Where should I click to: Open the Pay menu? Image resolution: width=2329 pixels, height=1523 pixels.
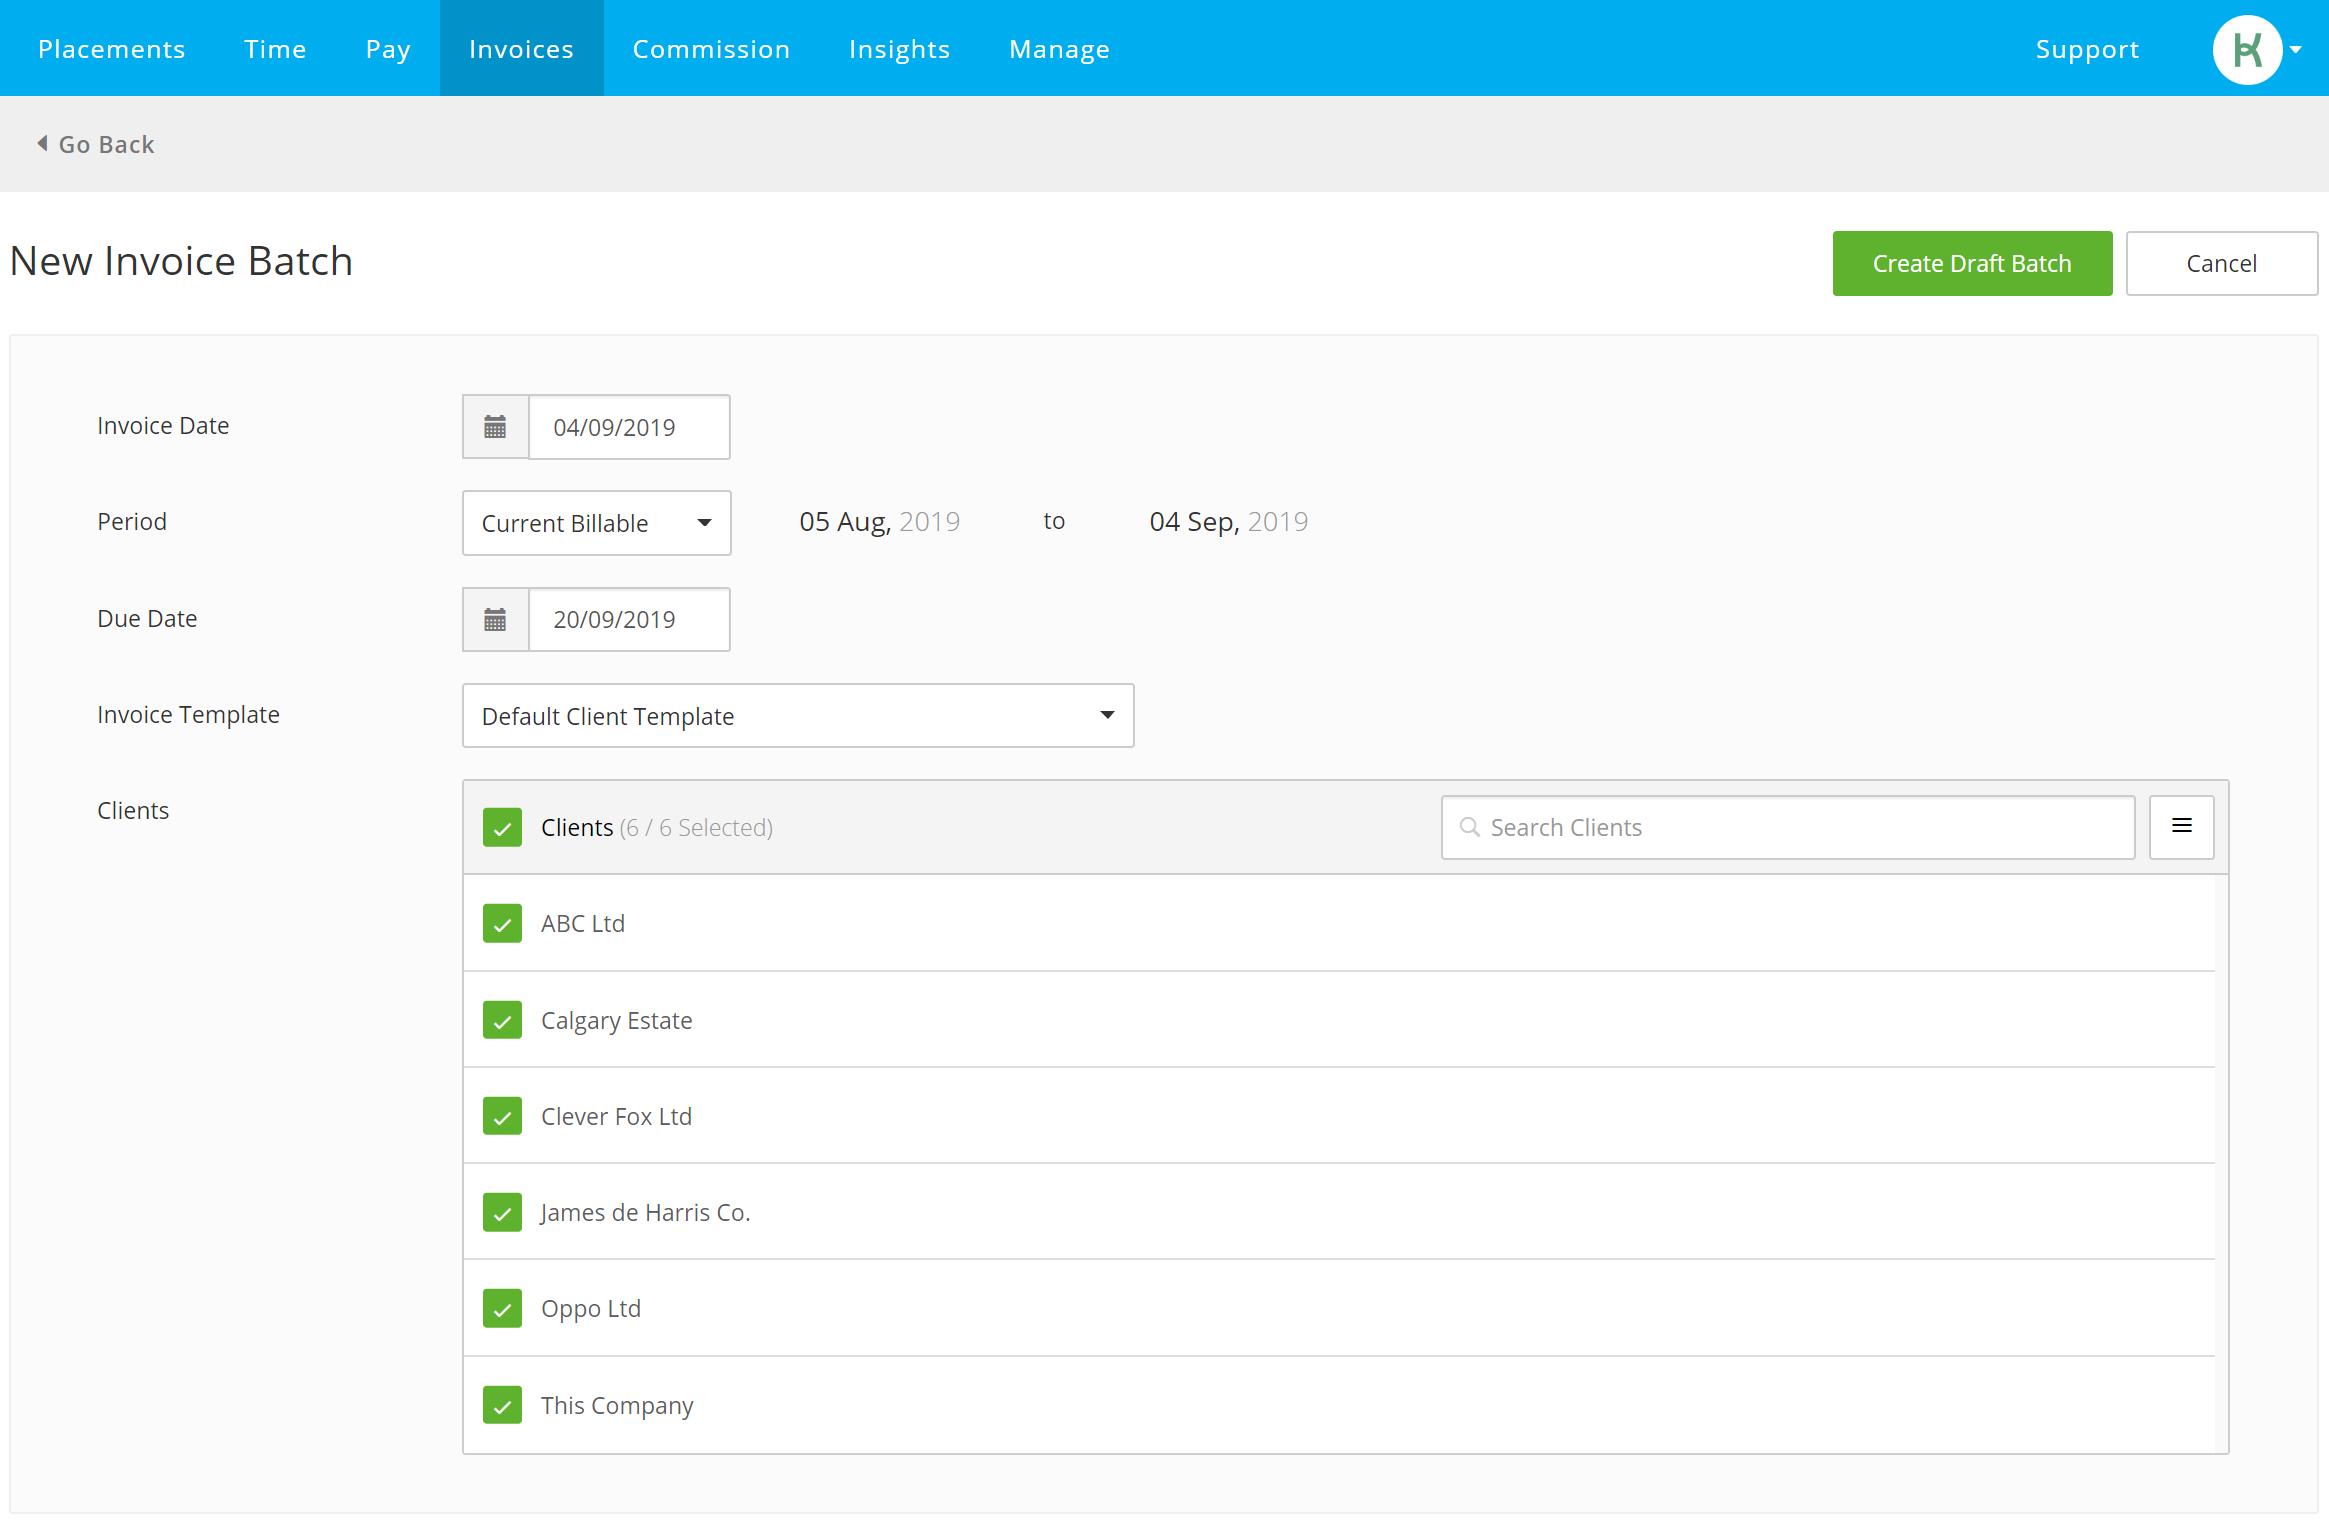pos(388,49)
